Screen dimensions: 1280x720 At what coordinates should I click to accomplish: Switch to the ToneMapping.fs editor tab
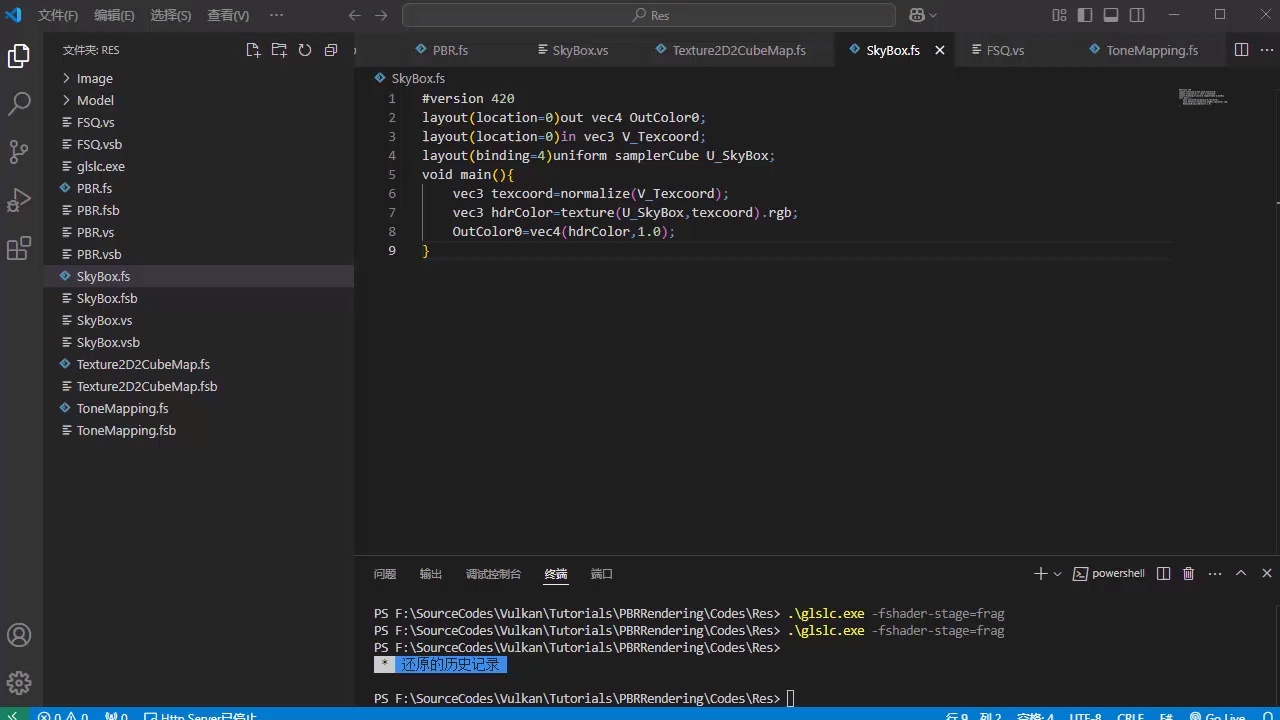click(1151, 50)
